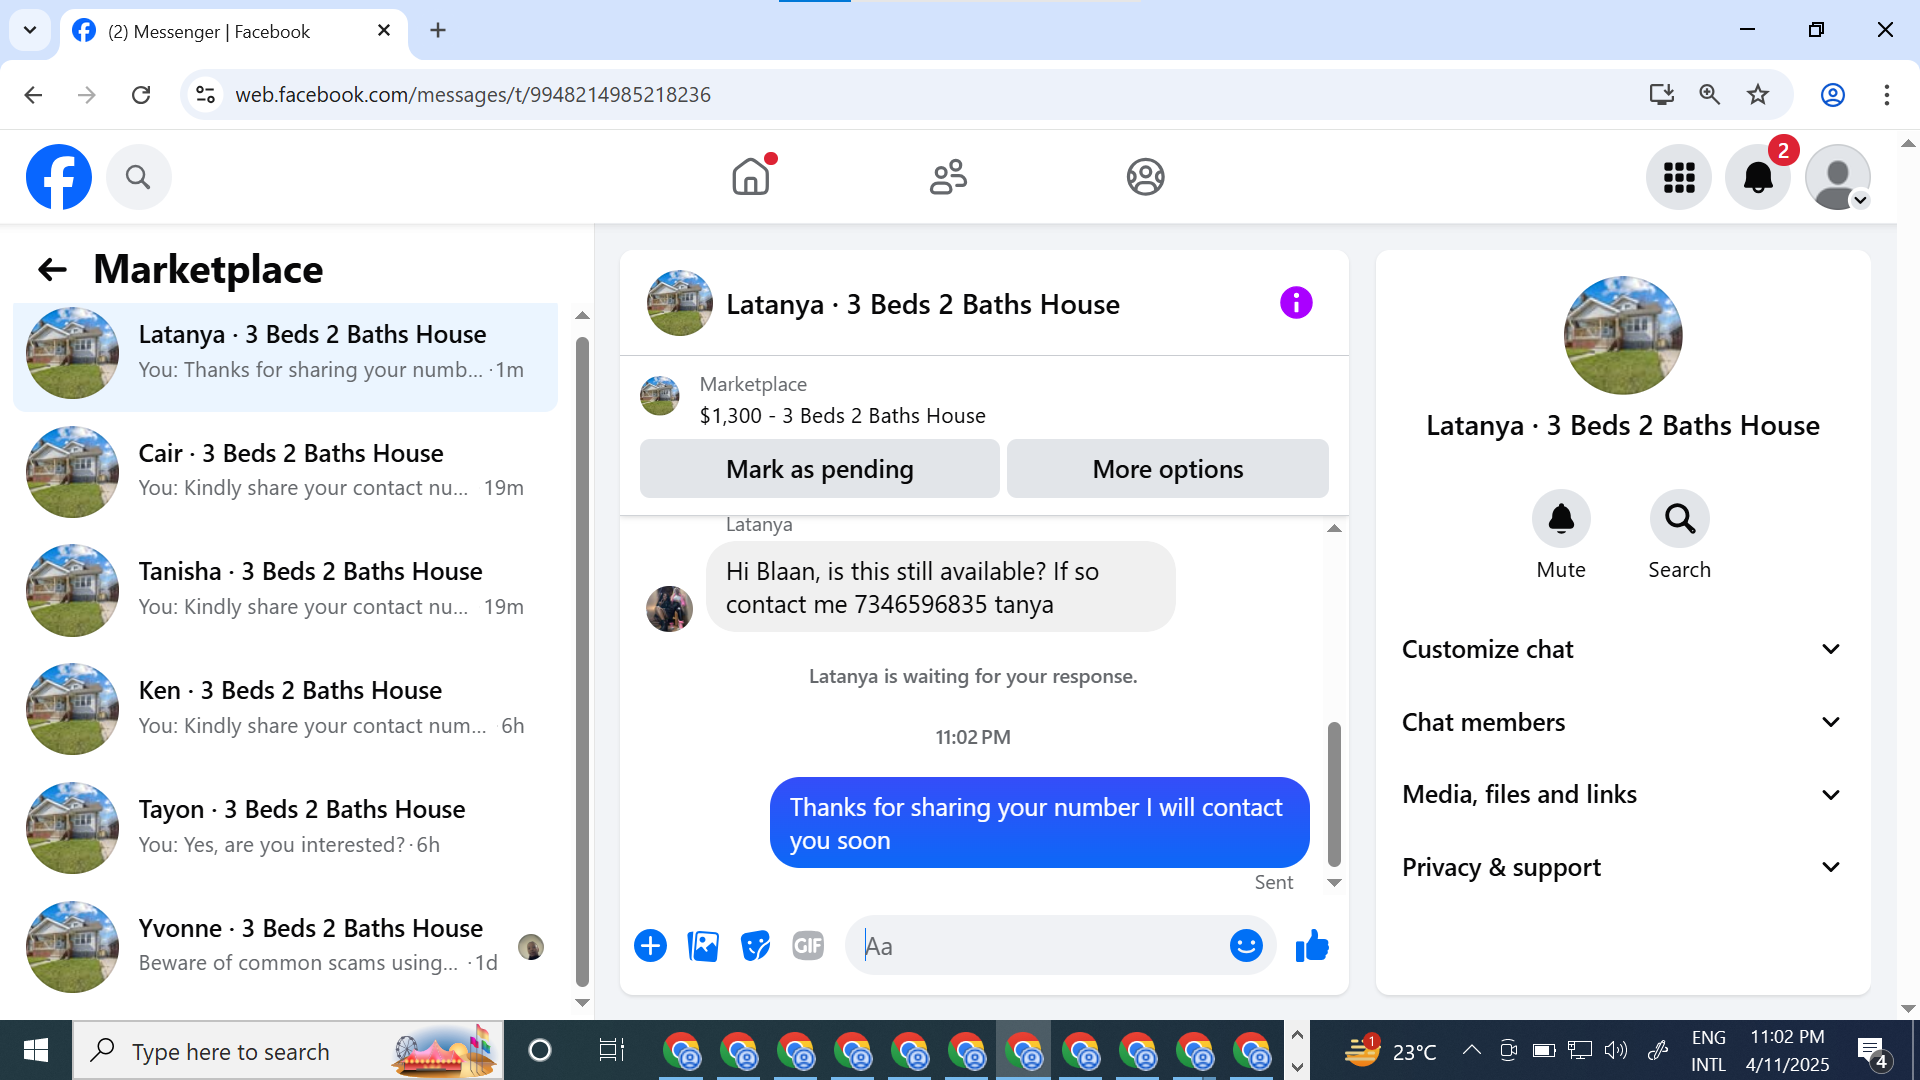Open the Windows Start menu
The width and height of the screenshot is (1920, 1080).
pyautogui.click(x=35, y=1050)
